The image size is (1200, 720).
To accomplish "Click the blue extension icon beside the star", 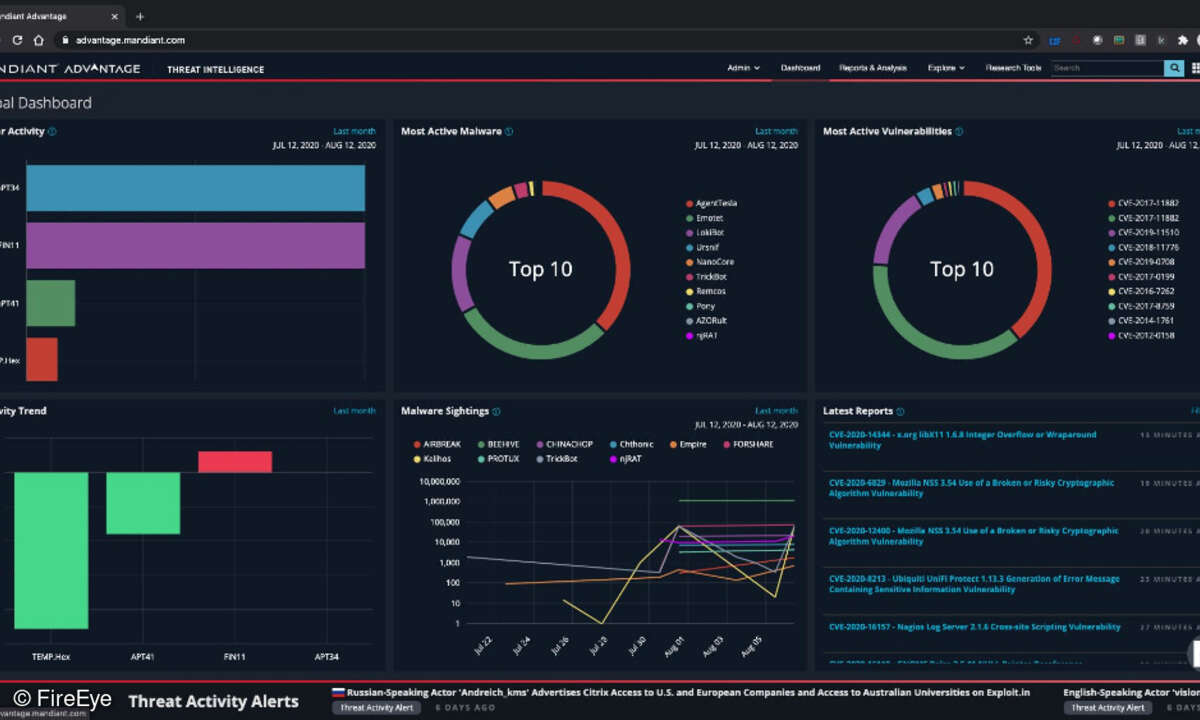I will pos(1054,40).
